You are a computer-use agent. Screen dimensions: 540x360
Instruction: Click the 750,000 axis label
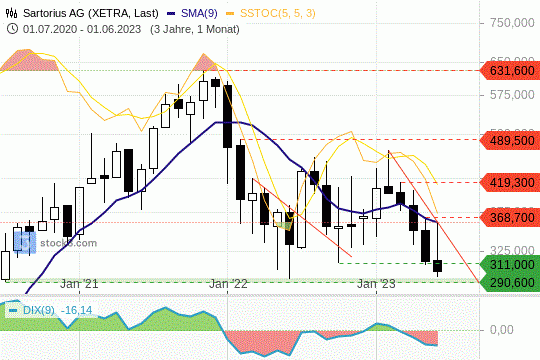coord(512,23)
